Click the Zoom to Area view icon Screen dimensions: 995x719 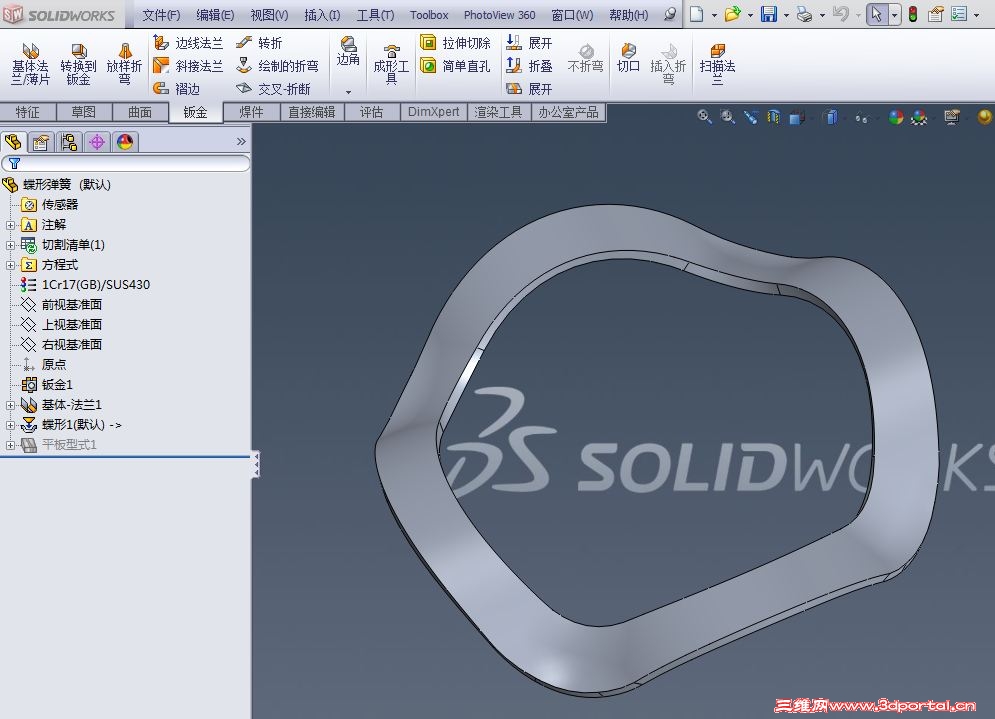point(727,117)
